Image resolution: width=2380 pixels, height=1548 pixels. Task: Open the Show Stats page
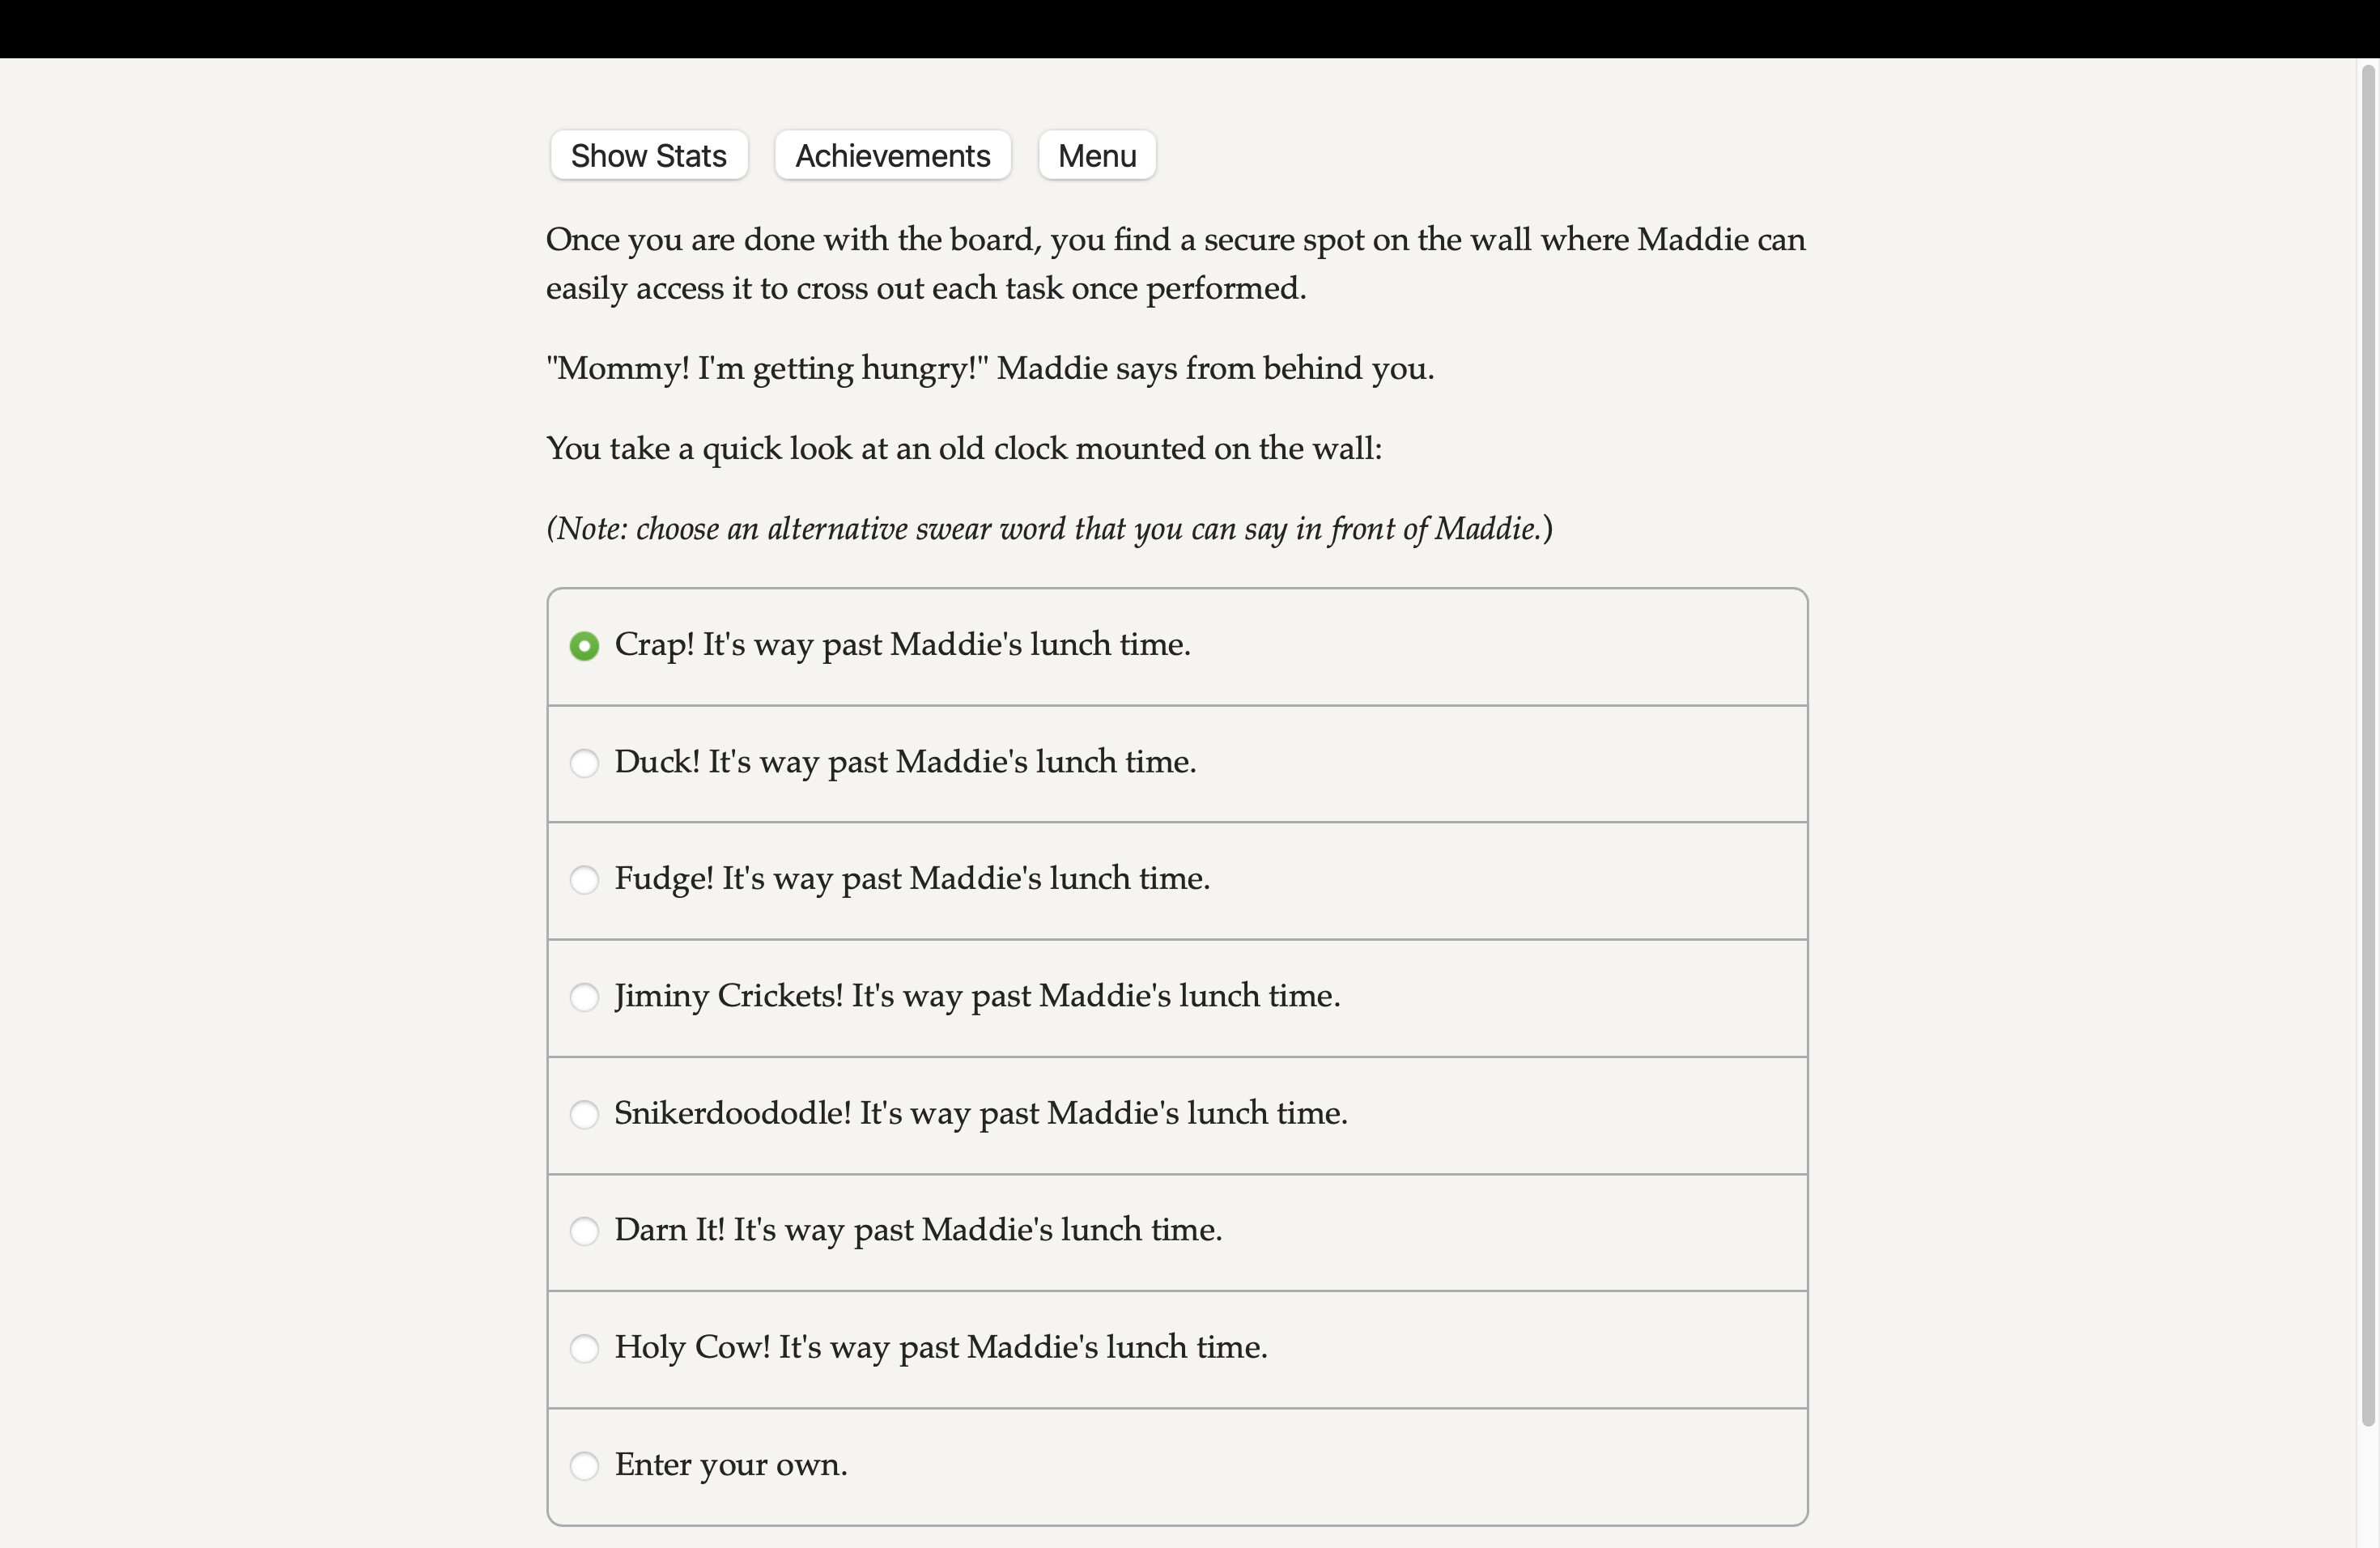(x=648, y=155)
